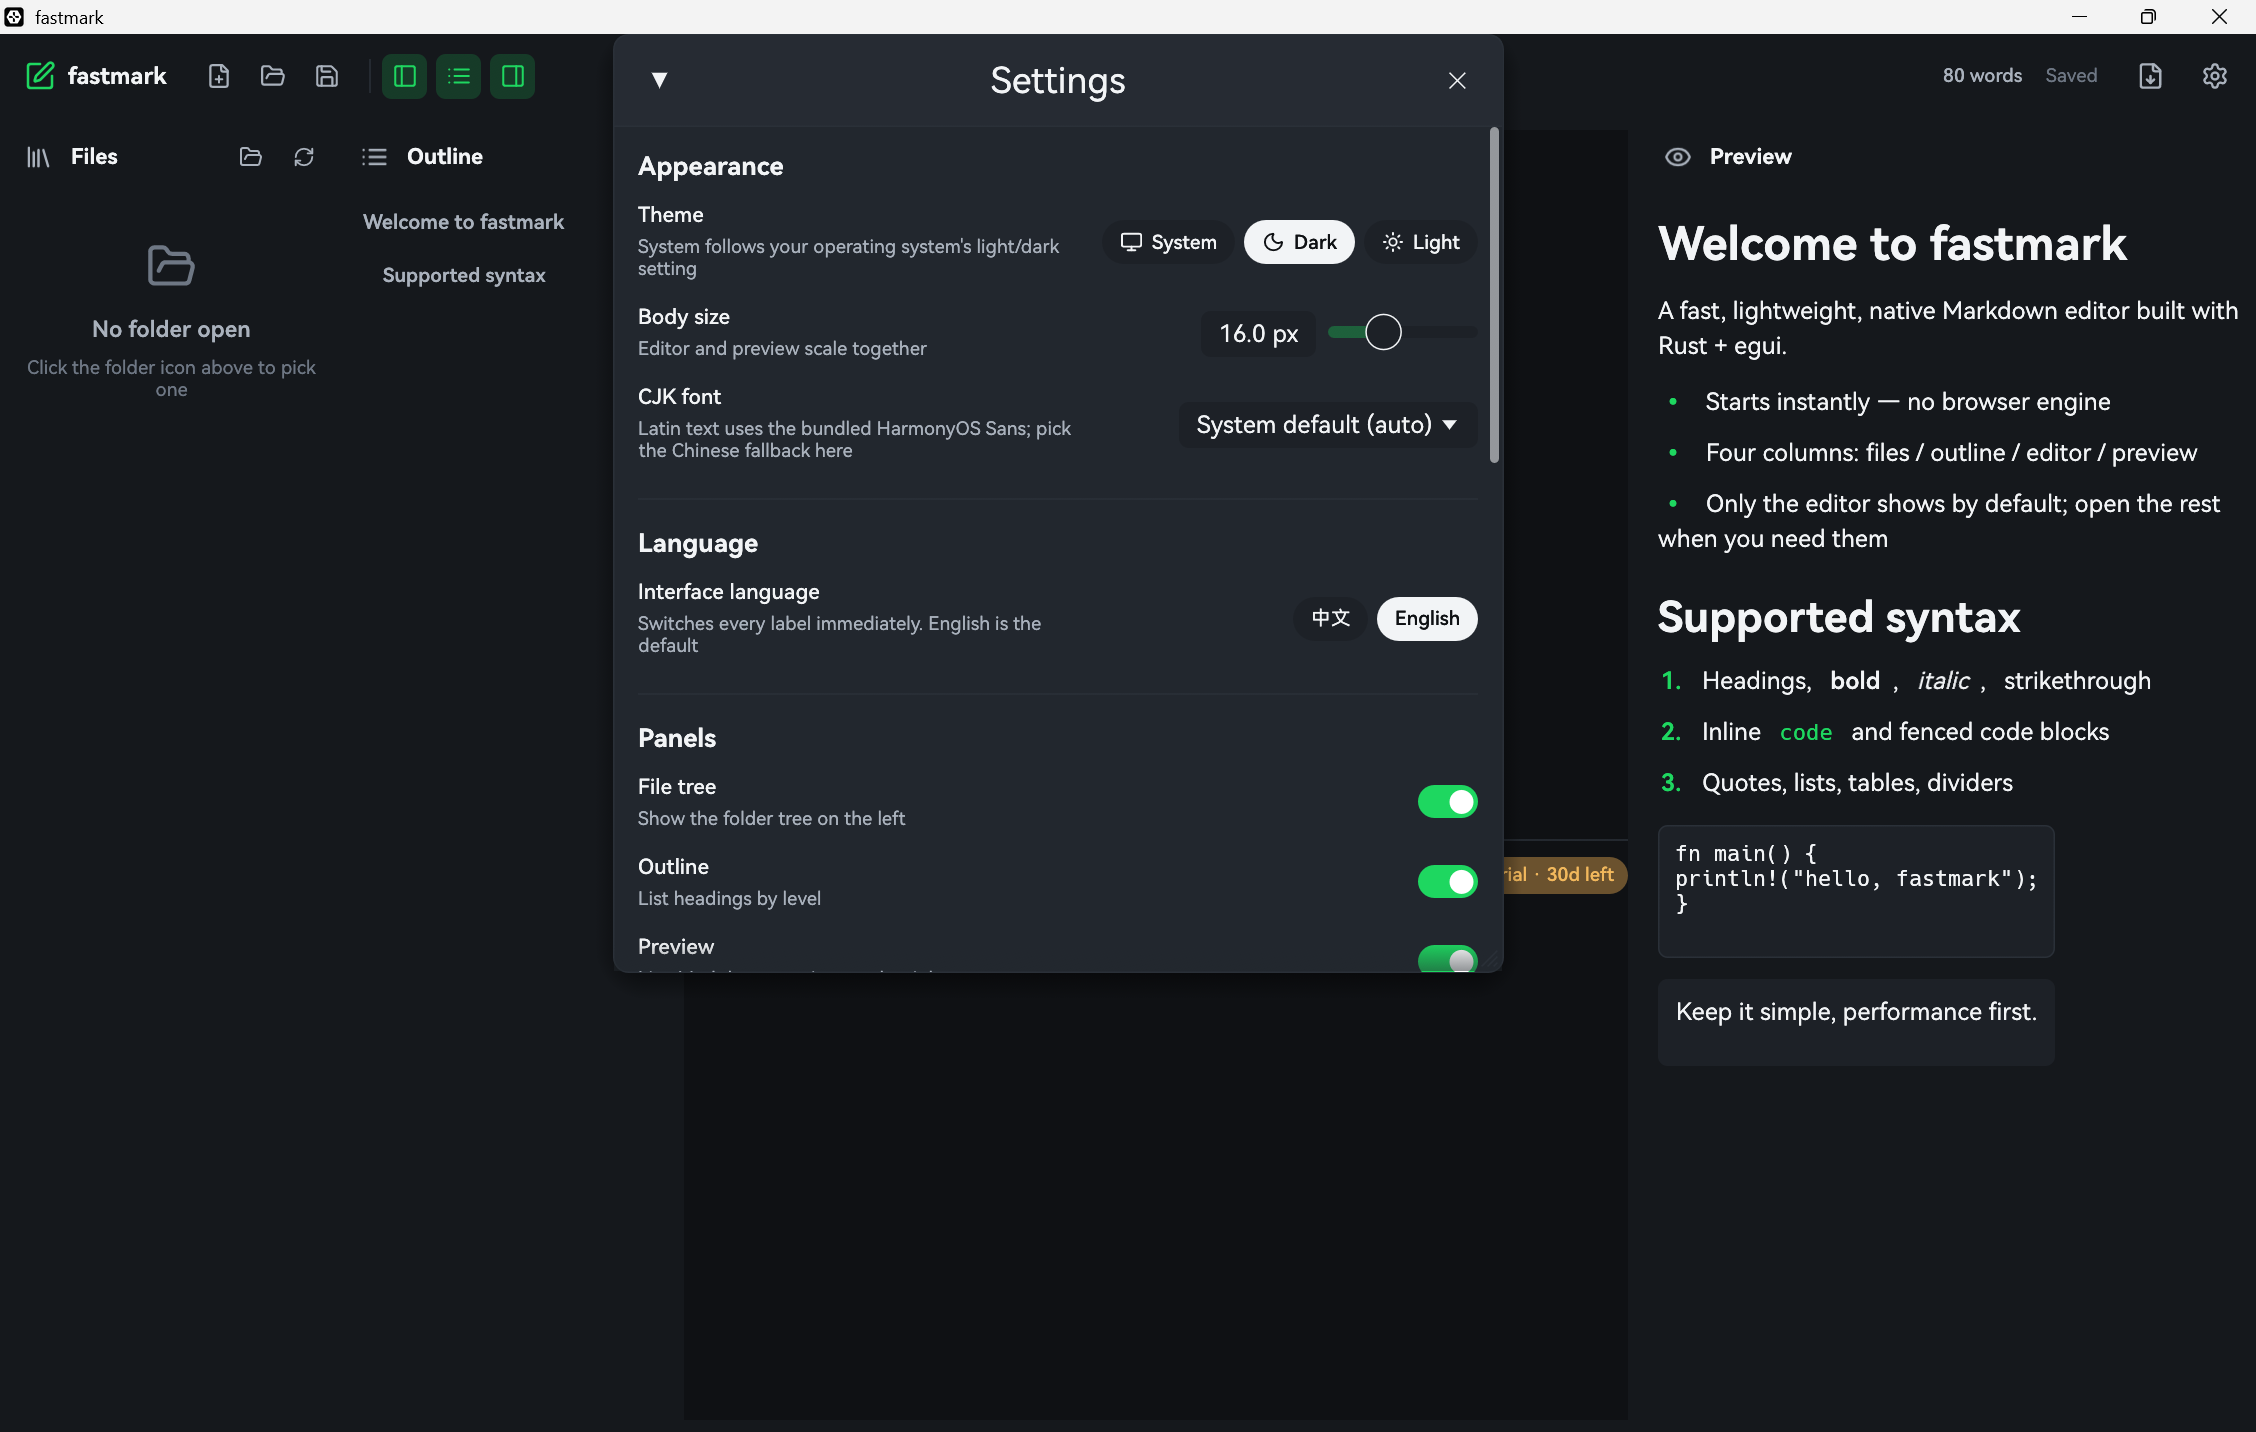Save the document with floppy icon

click(327, 76)
